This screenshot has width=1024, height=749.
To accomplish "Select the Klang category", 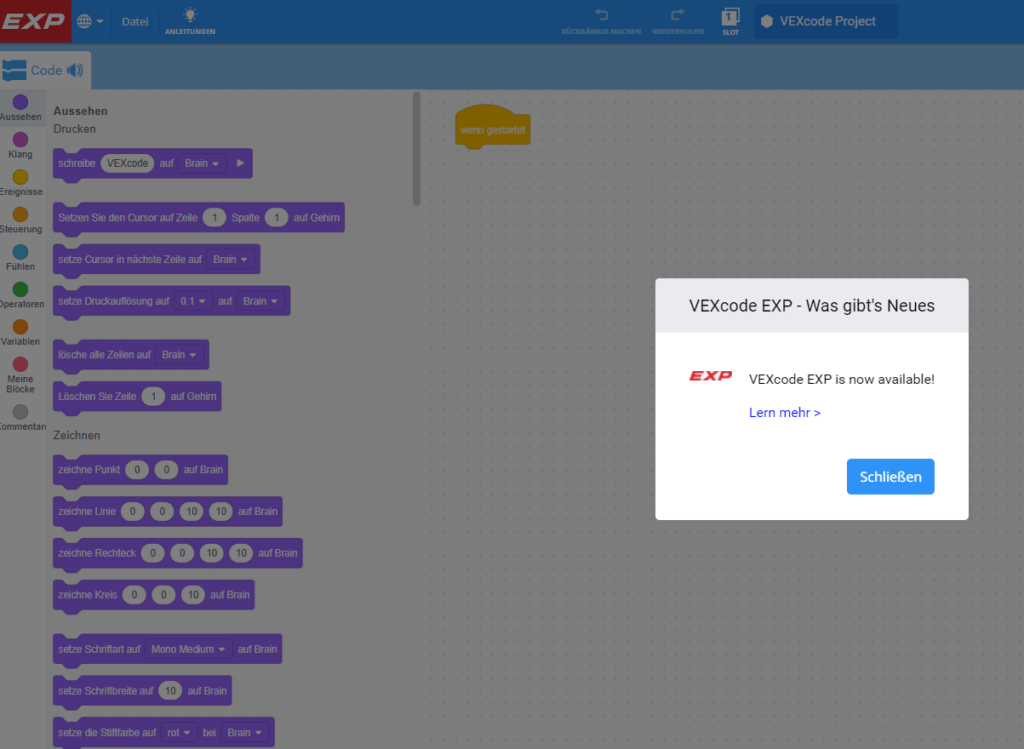I will (x=20, y=145).
